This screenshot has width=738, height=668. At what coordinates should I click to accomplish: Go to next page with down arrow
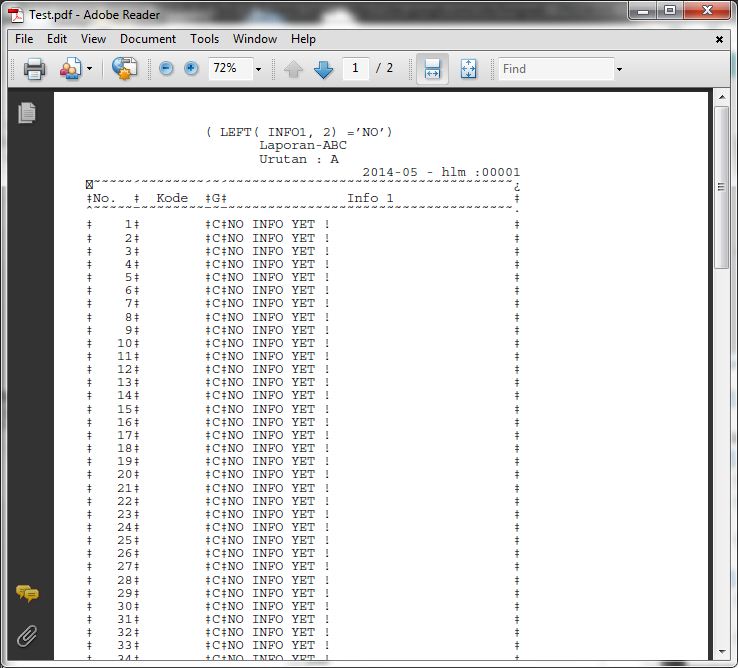[323, 69]
